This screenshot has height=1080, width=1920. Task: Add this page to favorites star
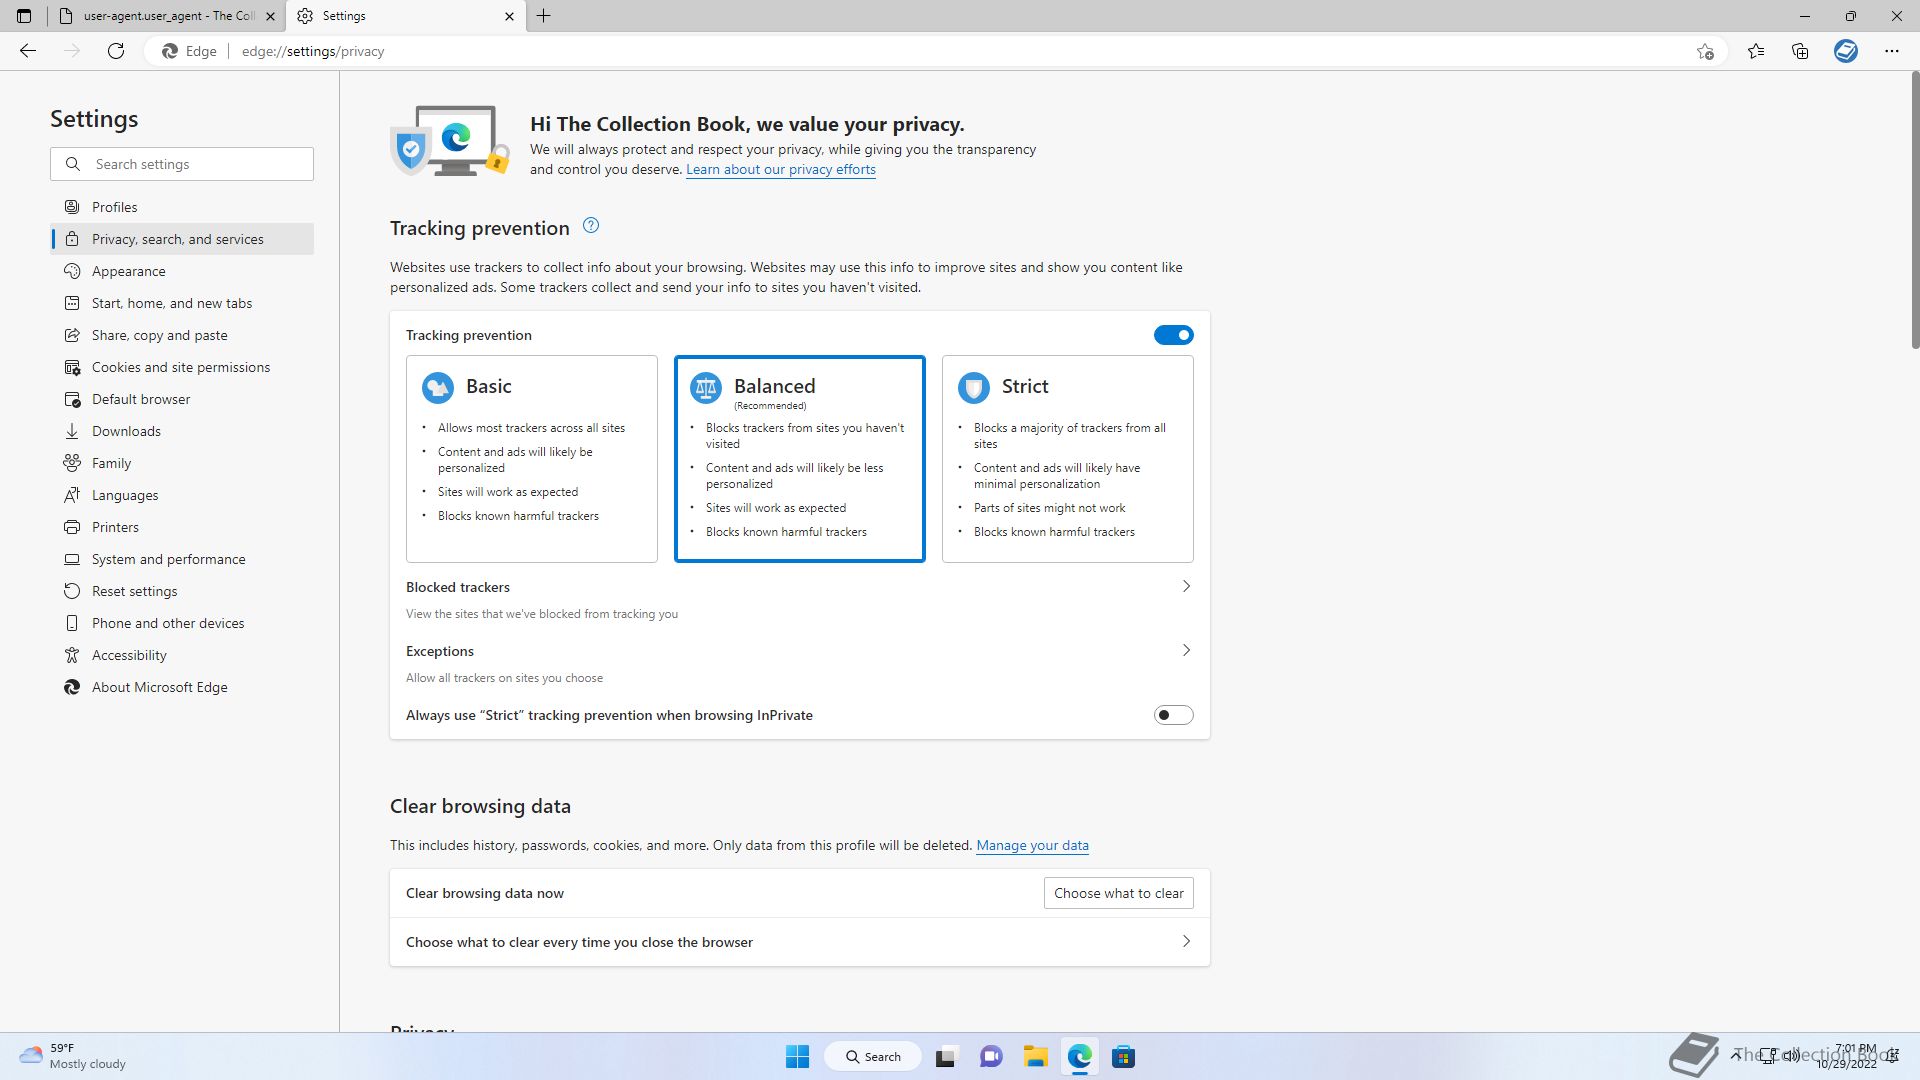tap(1705, 51)
